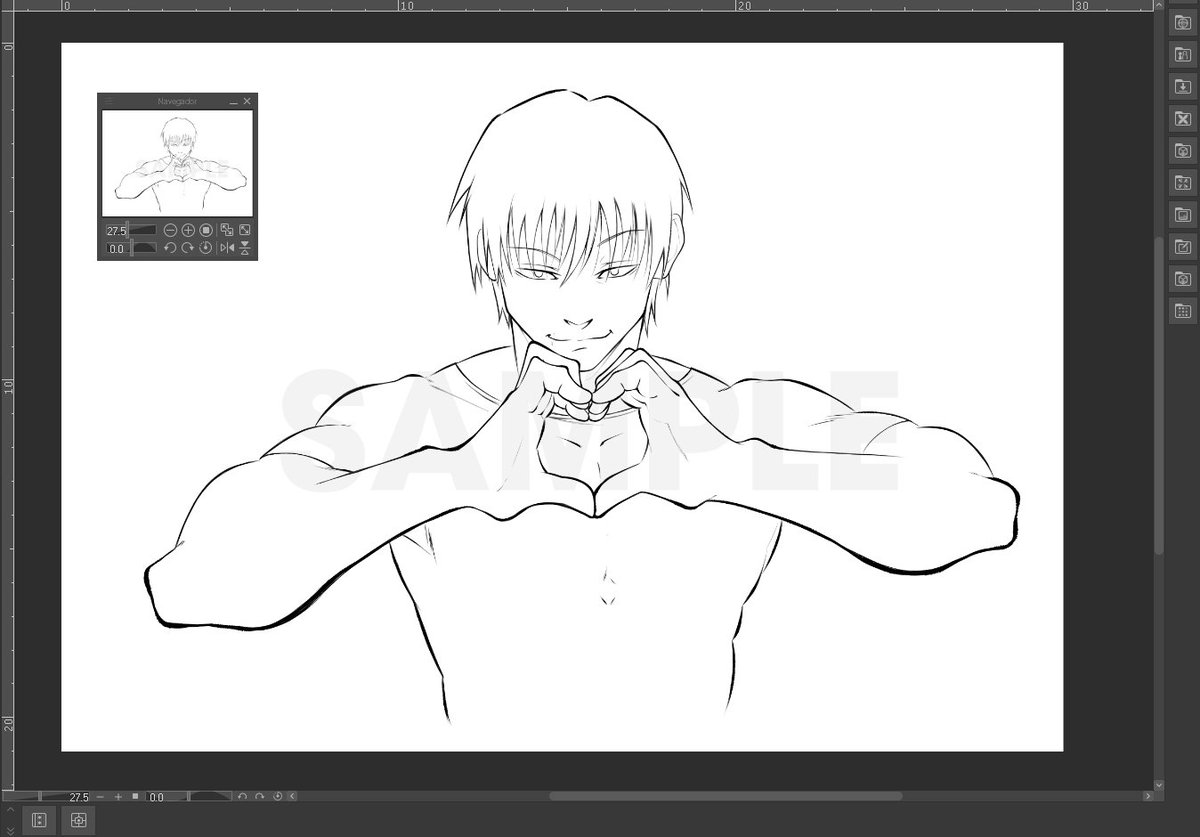Click the Navegador preview thumbnail
Viewport: 1200px width, 837px height.
point(177,163)
